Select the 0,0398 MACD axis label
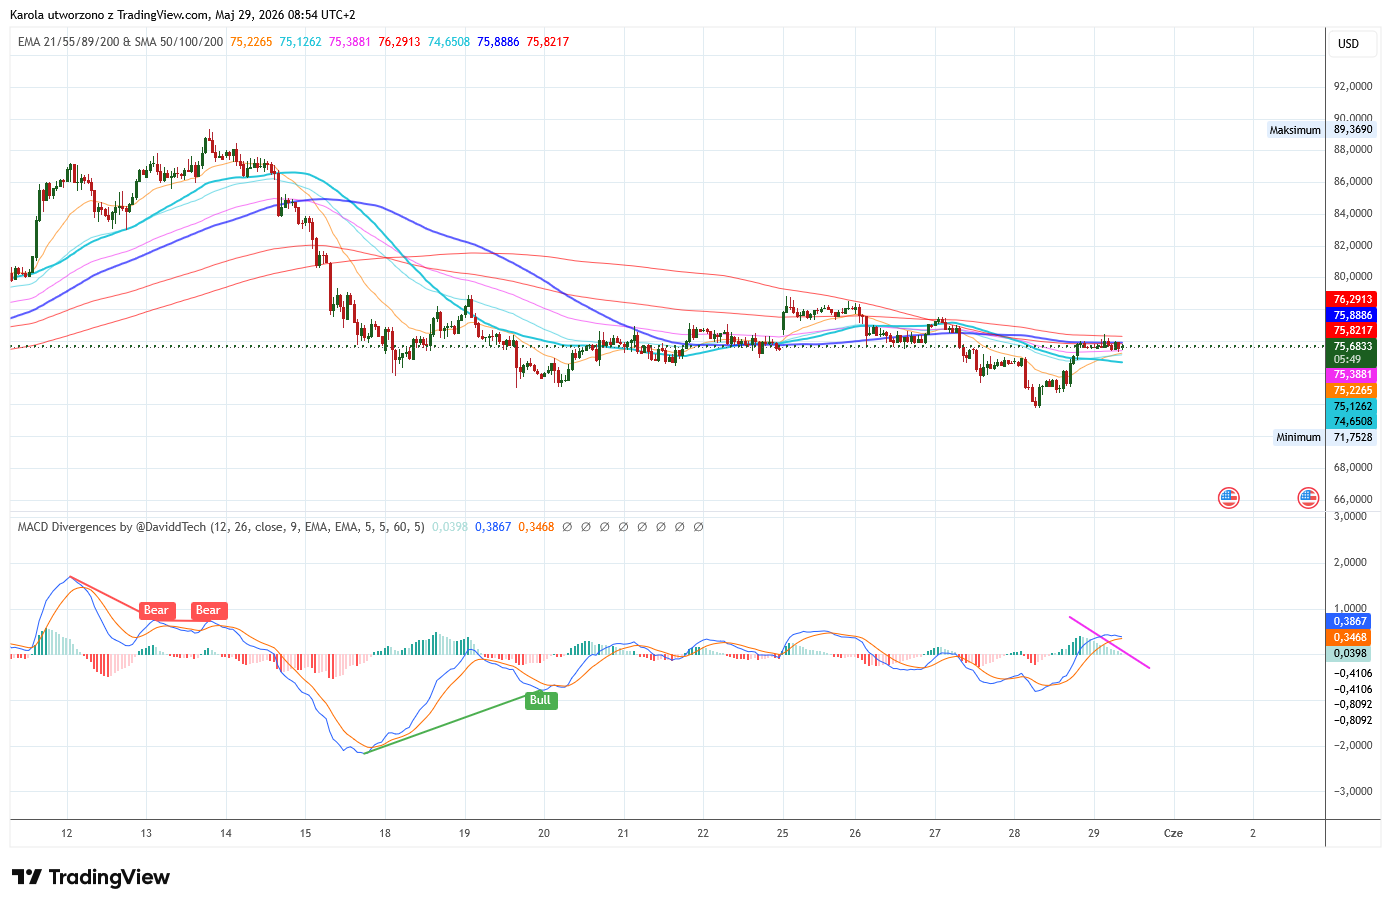 1350,653
